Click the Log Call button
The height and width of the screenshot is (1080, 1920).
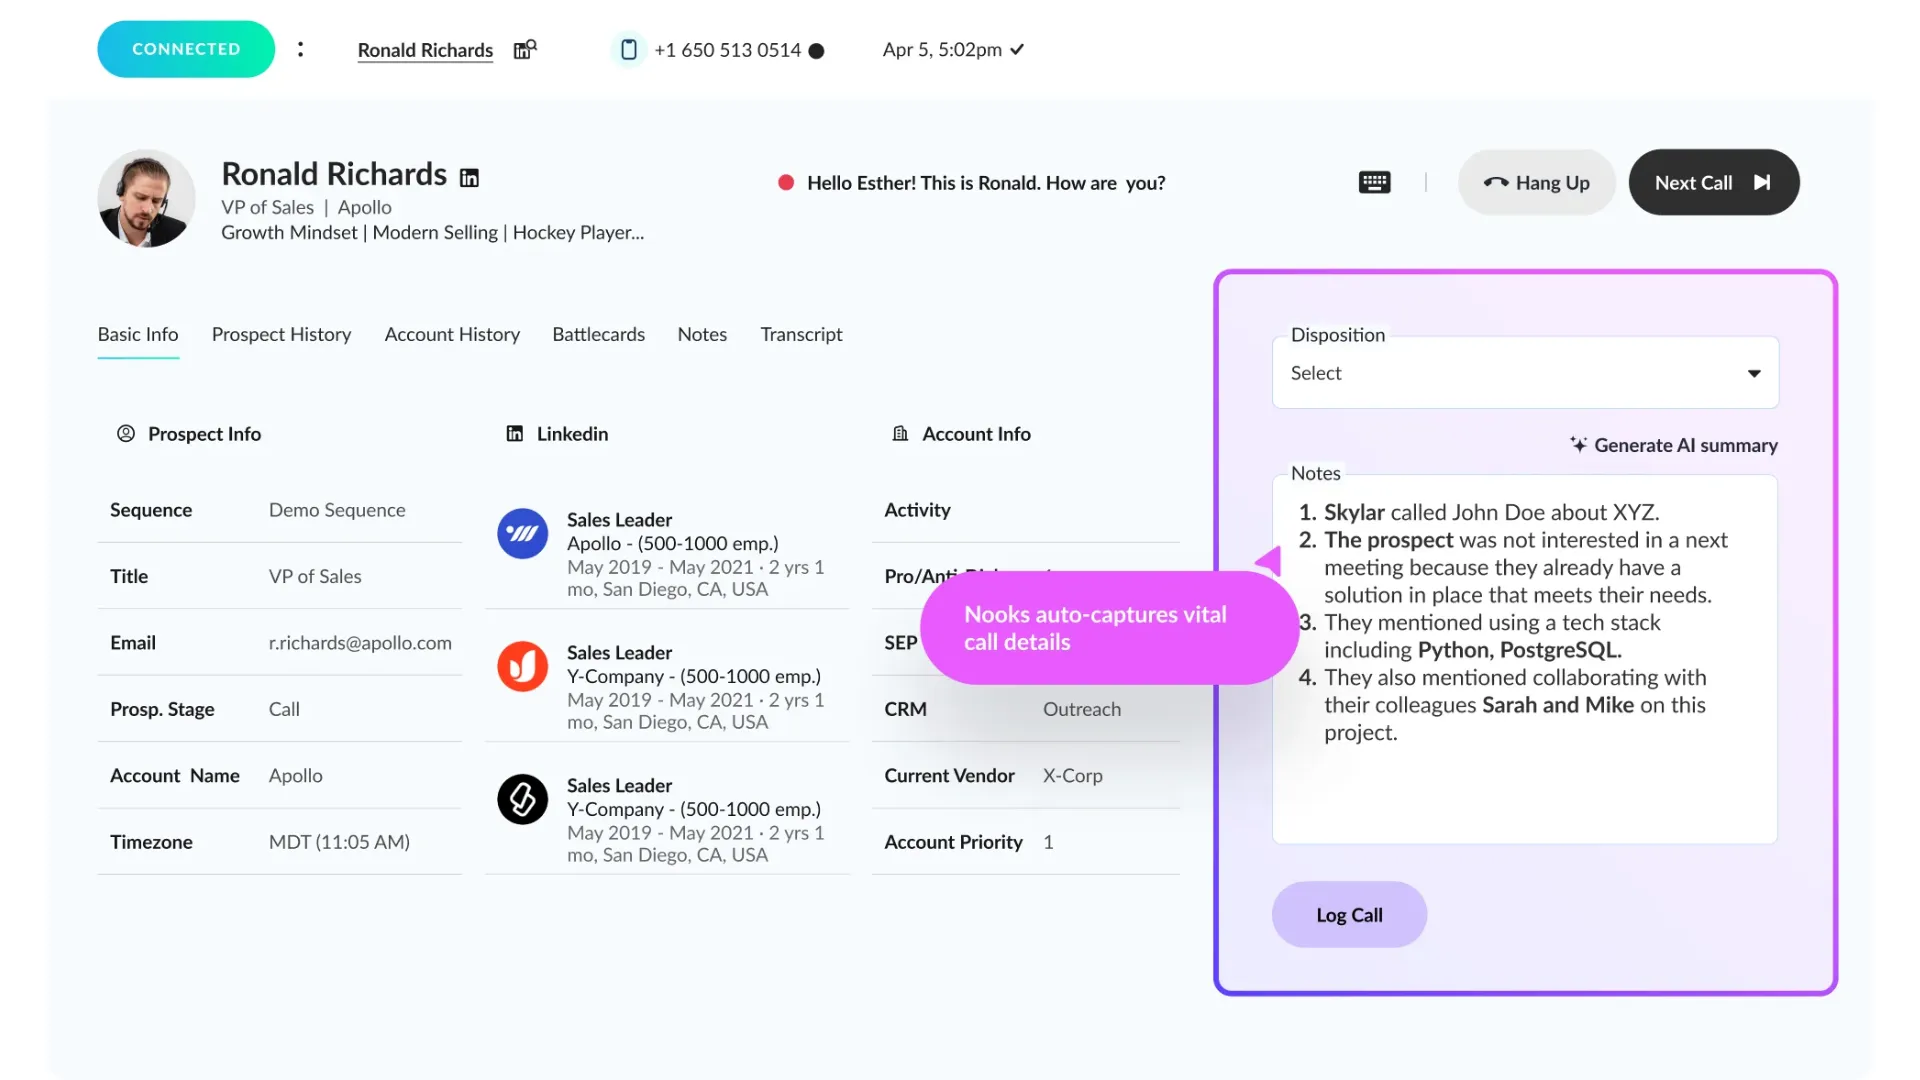coord(1349,915)
